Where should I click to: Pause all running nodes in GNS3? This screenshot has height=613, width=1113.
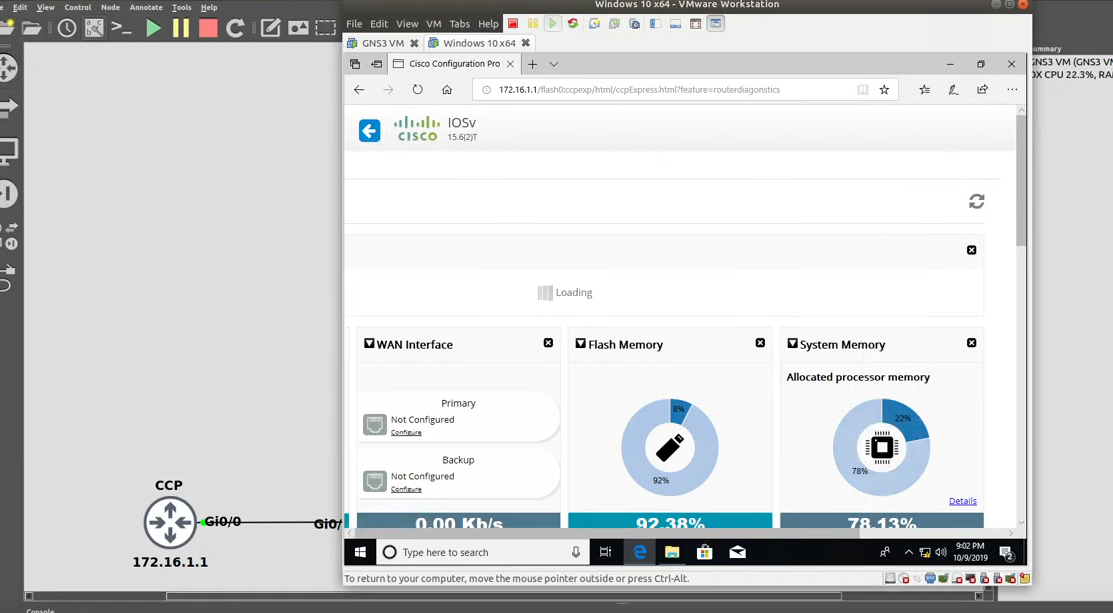coord(181,27)
